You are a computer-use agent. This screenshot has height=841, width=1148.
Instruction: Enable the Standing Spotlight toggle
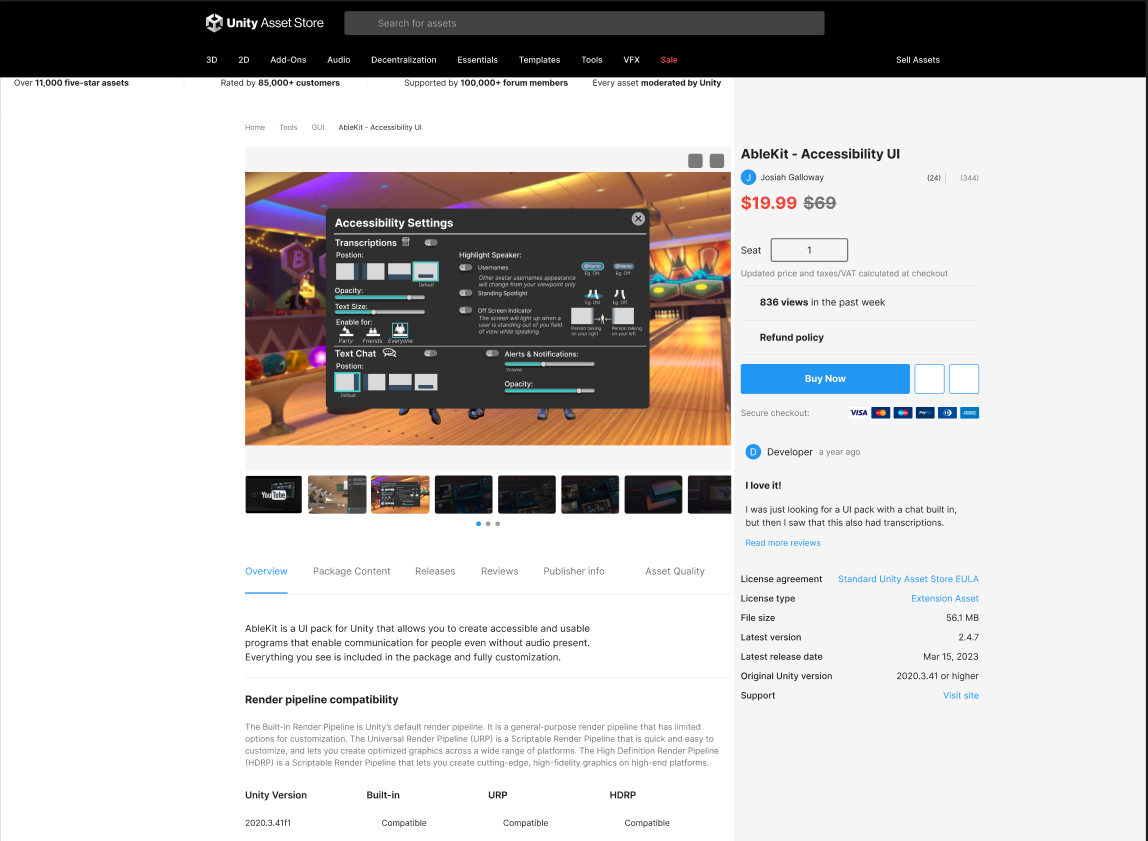(464, 293)
